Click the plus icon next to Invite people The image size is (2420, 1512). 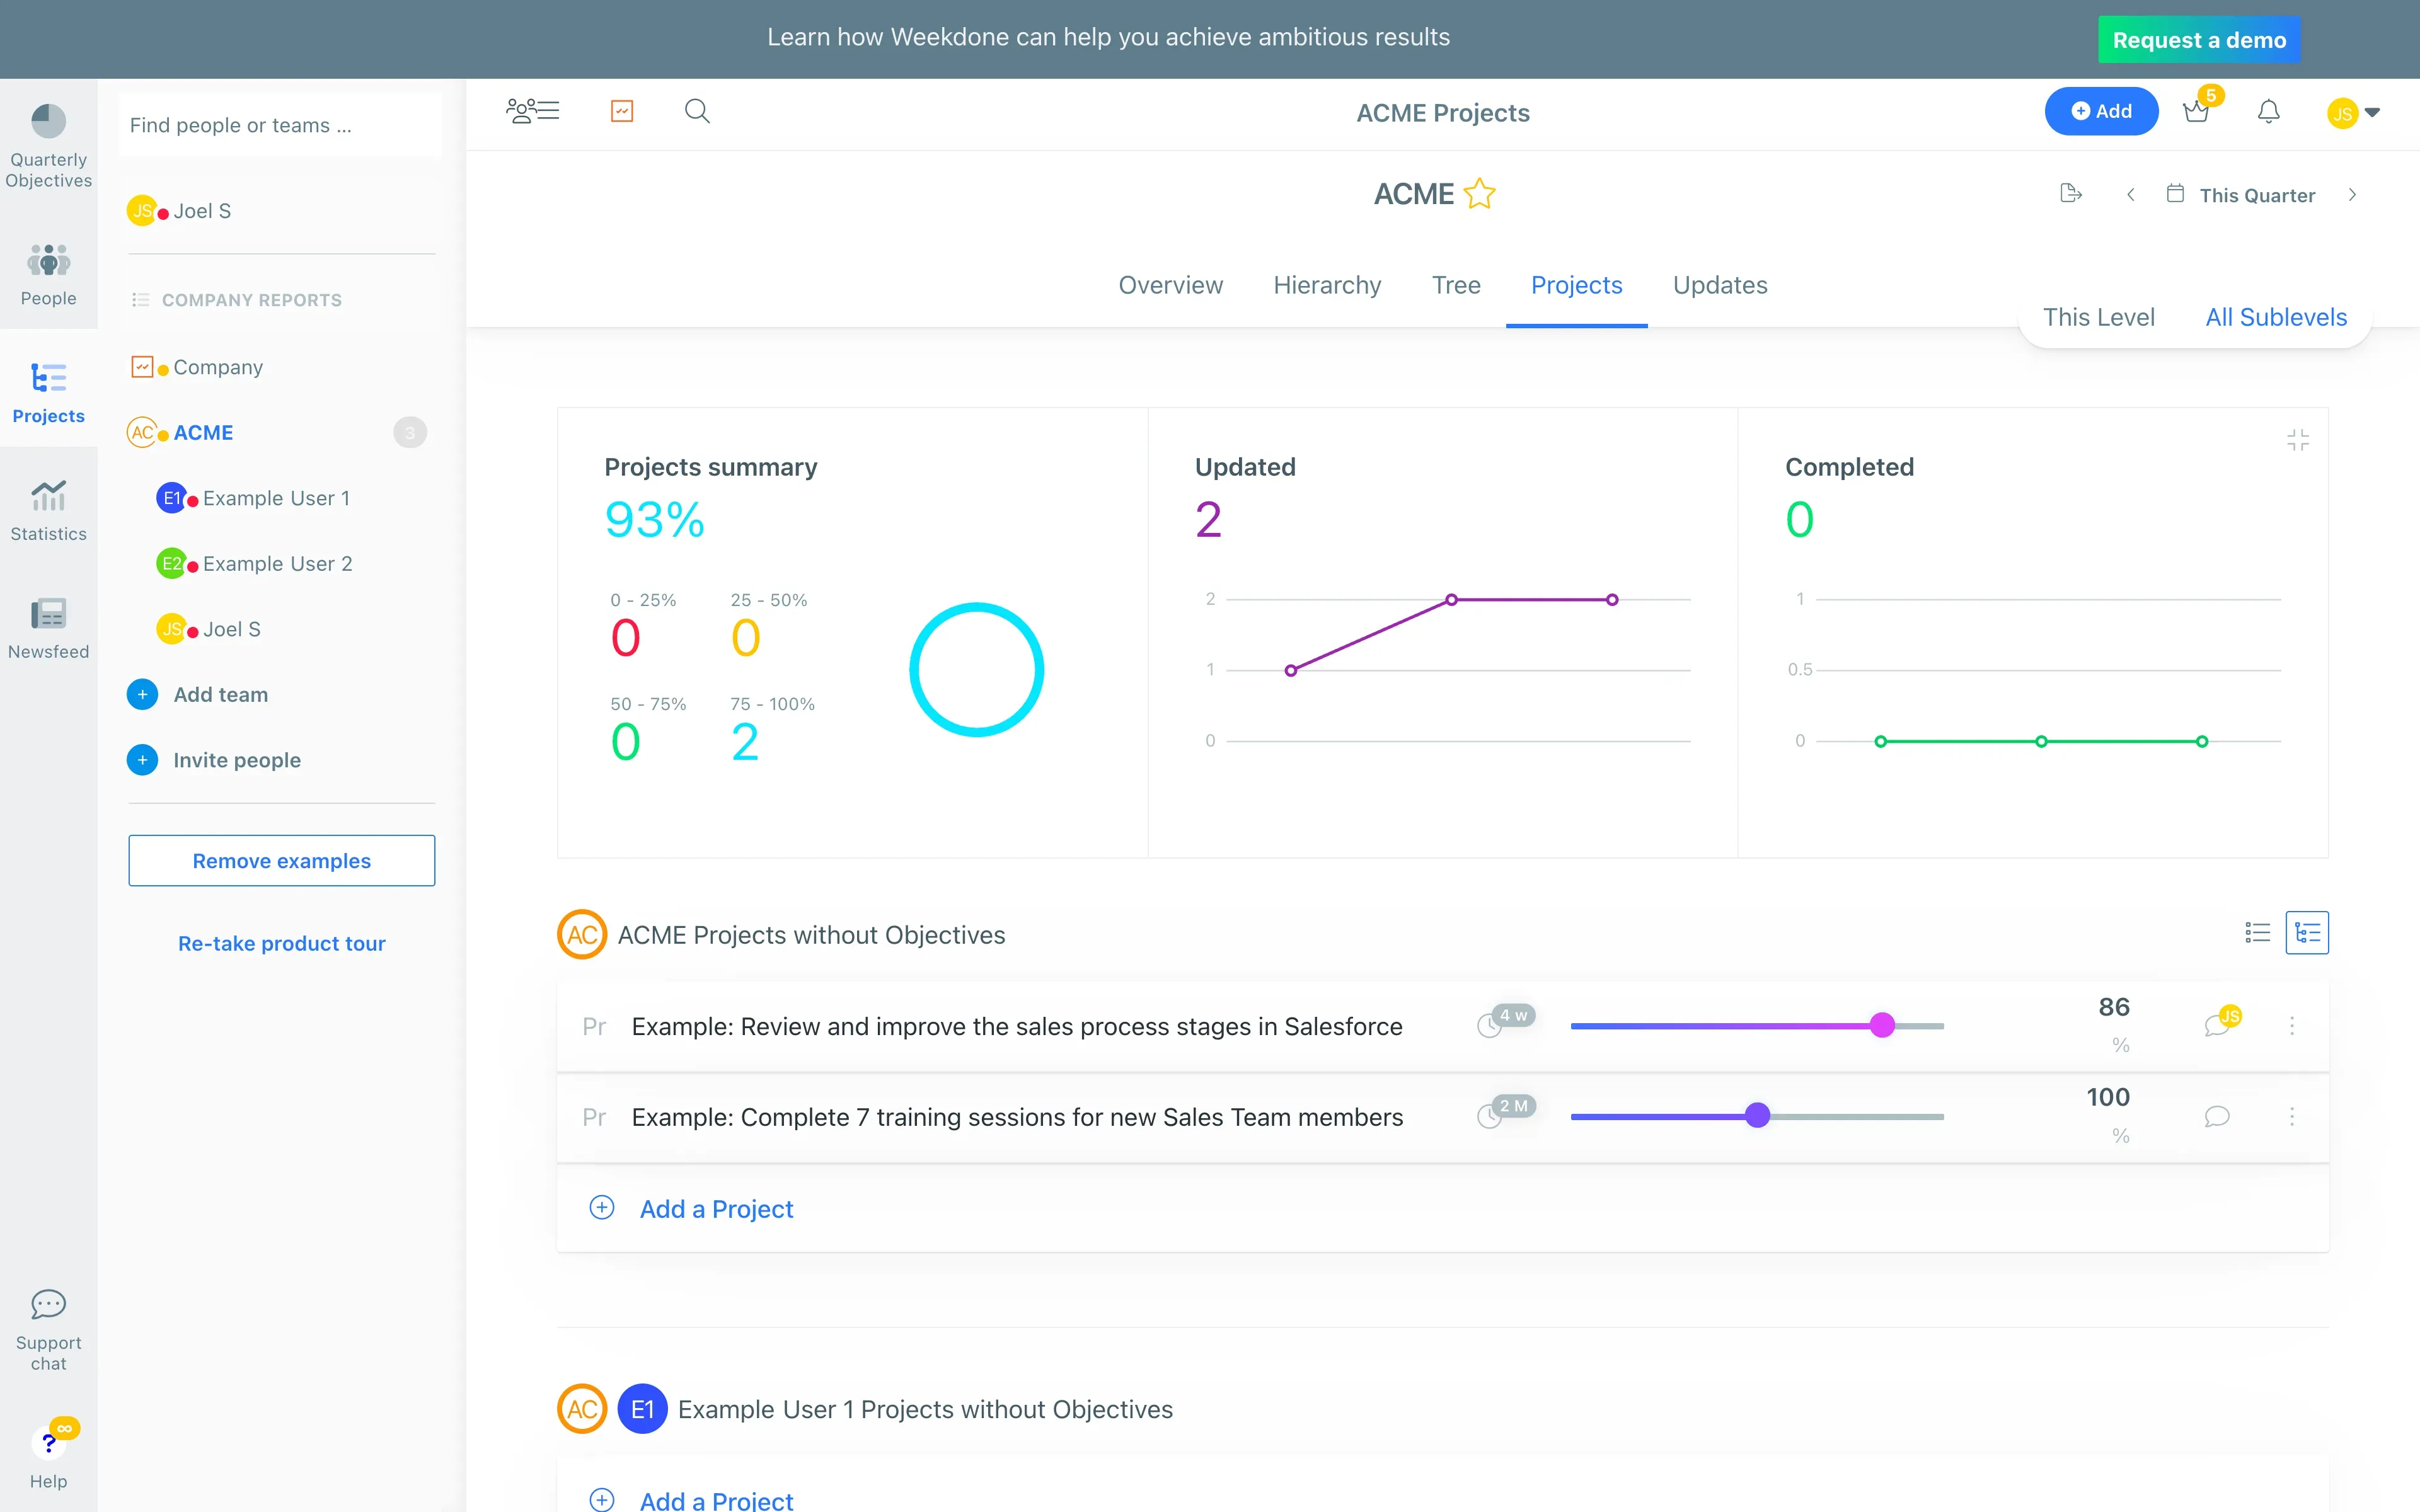coord(142,760)
